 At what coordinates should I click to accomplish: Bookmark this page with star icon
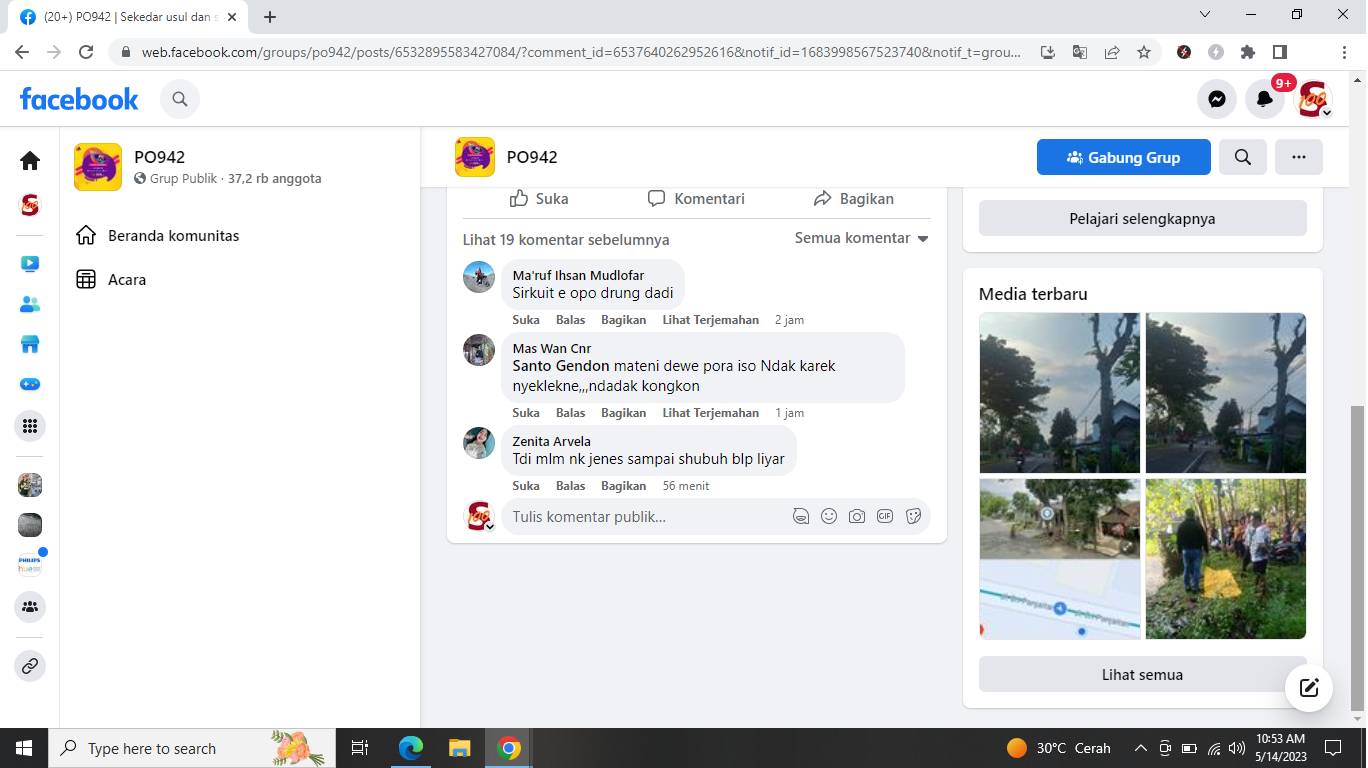pyautogui.click(x=1144, y=52)
